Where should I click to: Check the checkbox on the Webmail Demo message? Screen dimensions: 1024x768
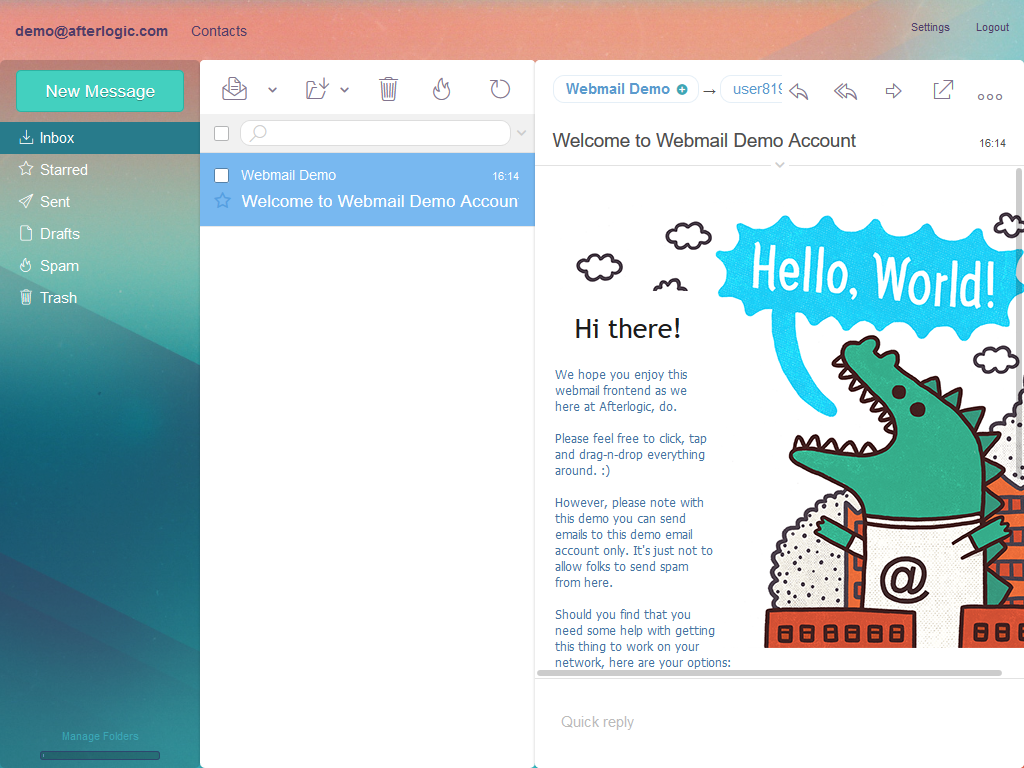tap(221, 175)
